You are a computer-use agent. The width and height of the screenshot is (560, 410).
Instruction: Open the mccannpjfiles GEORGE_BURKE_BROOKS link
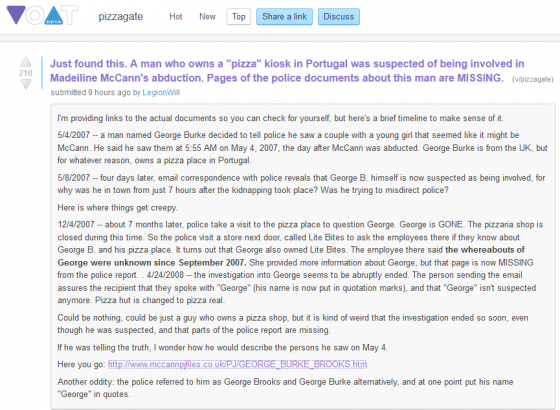238,364
